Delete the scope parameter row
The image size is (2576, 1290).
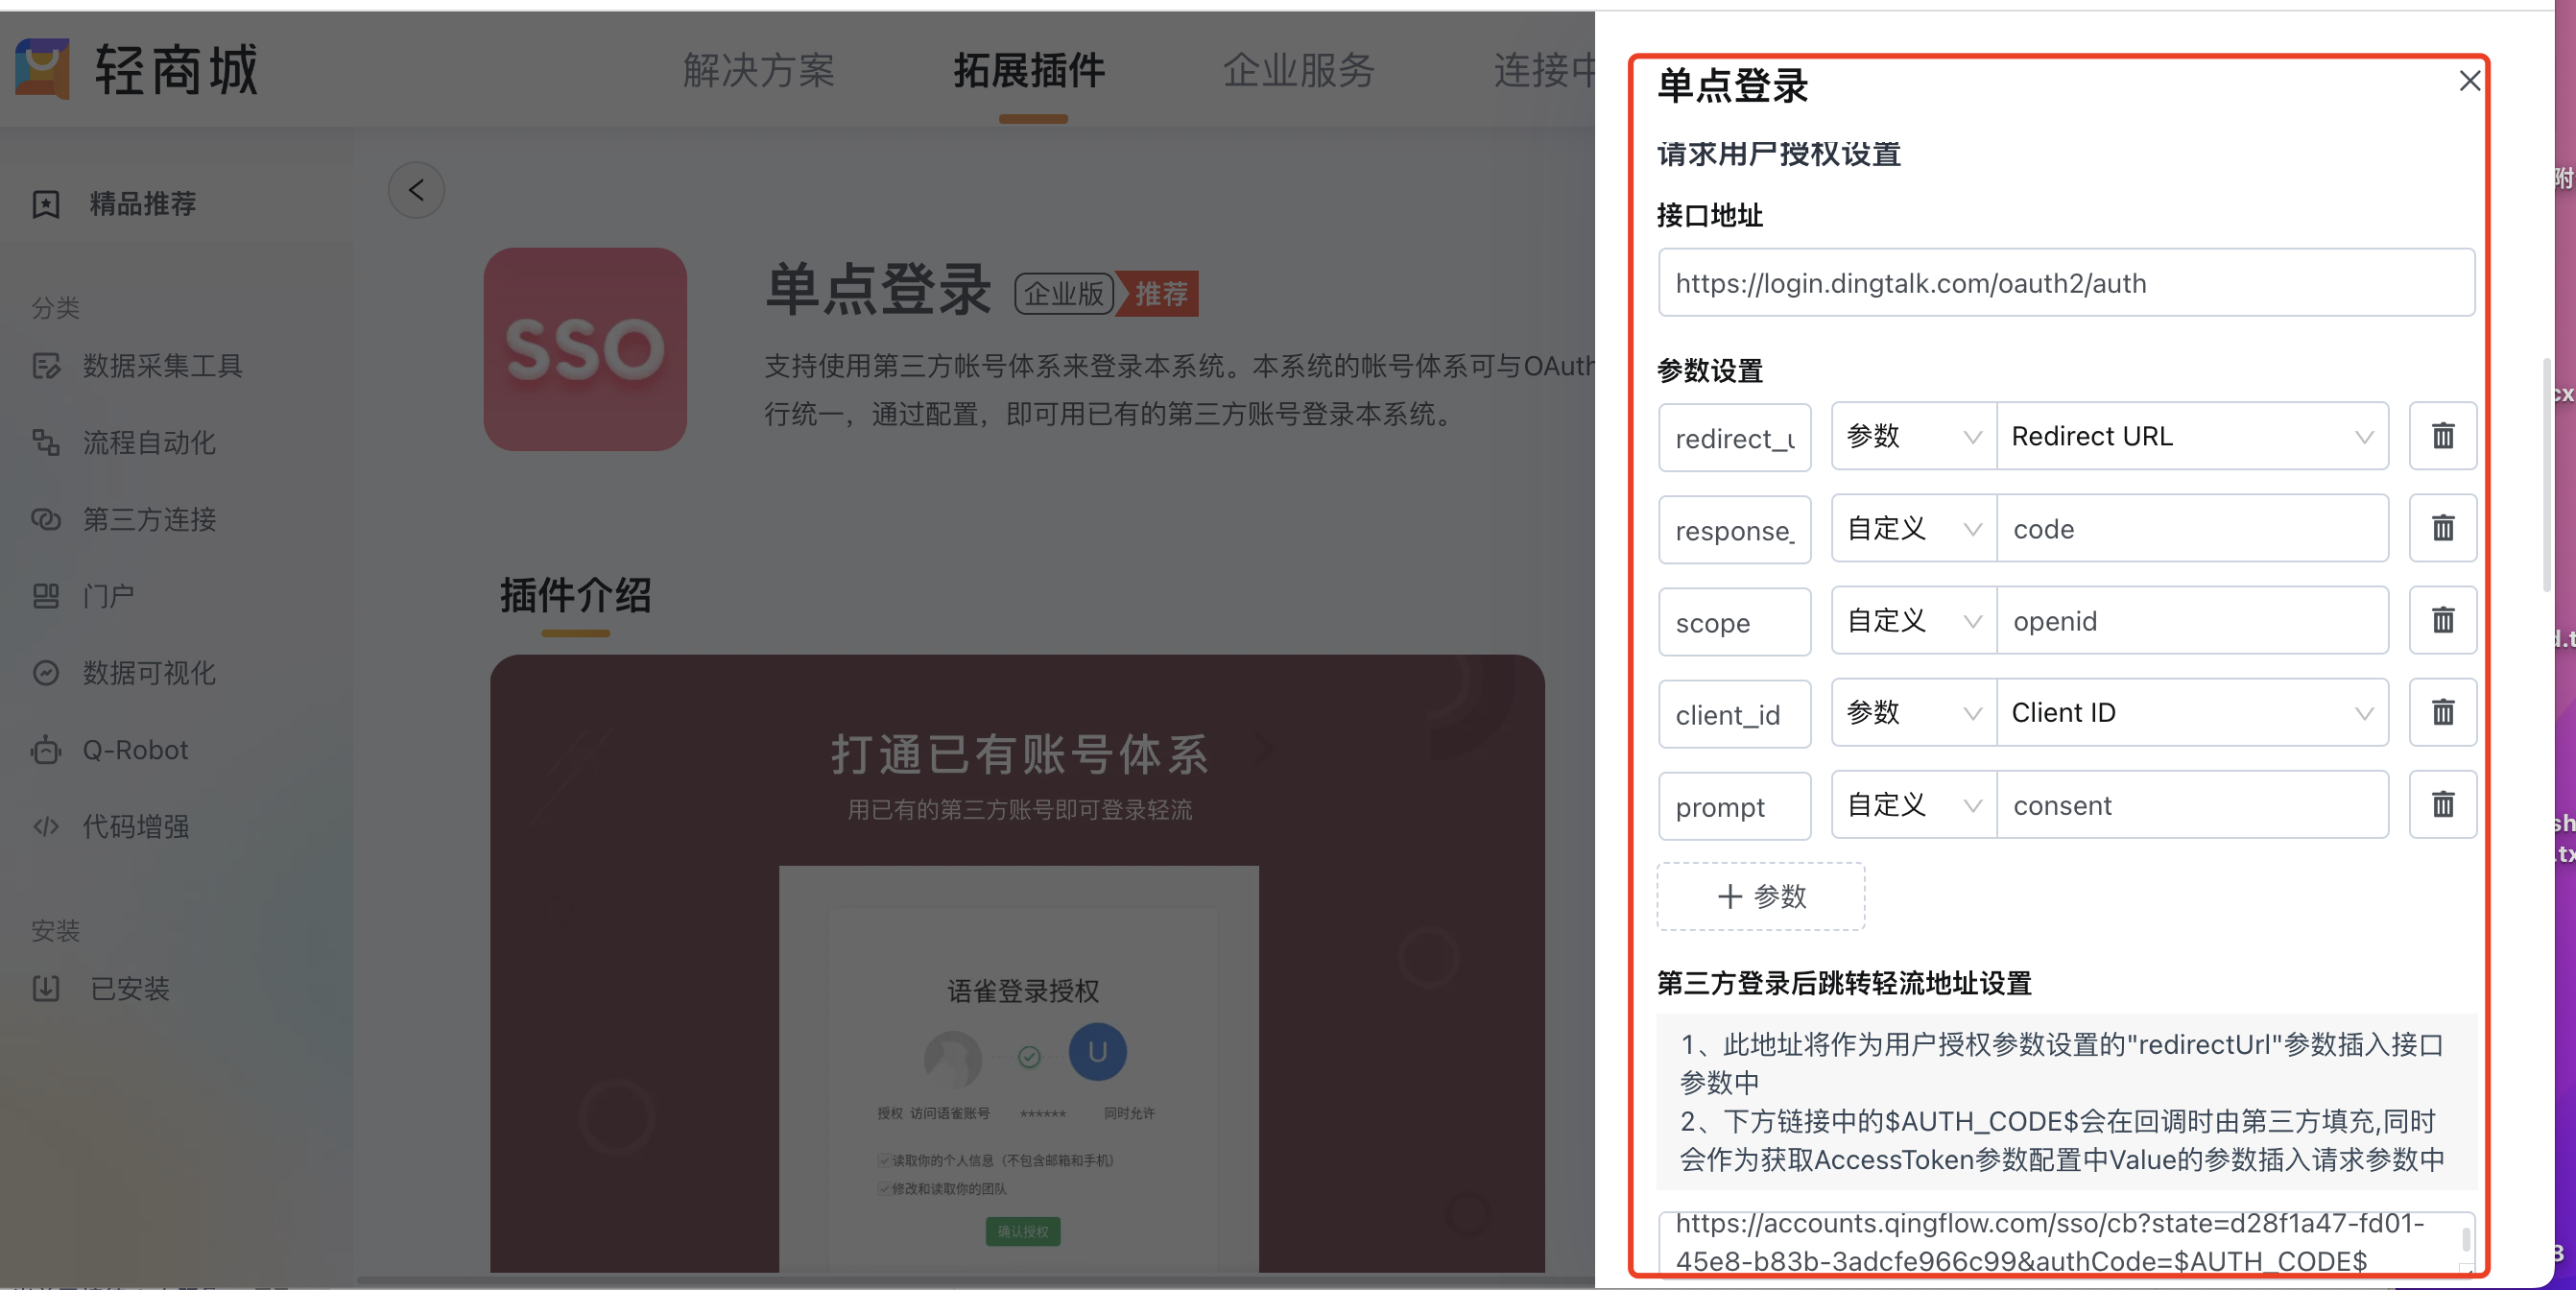click(2442, 620)
